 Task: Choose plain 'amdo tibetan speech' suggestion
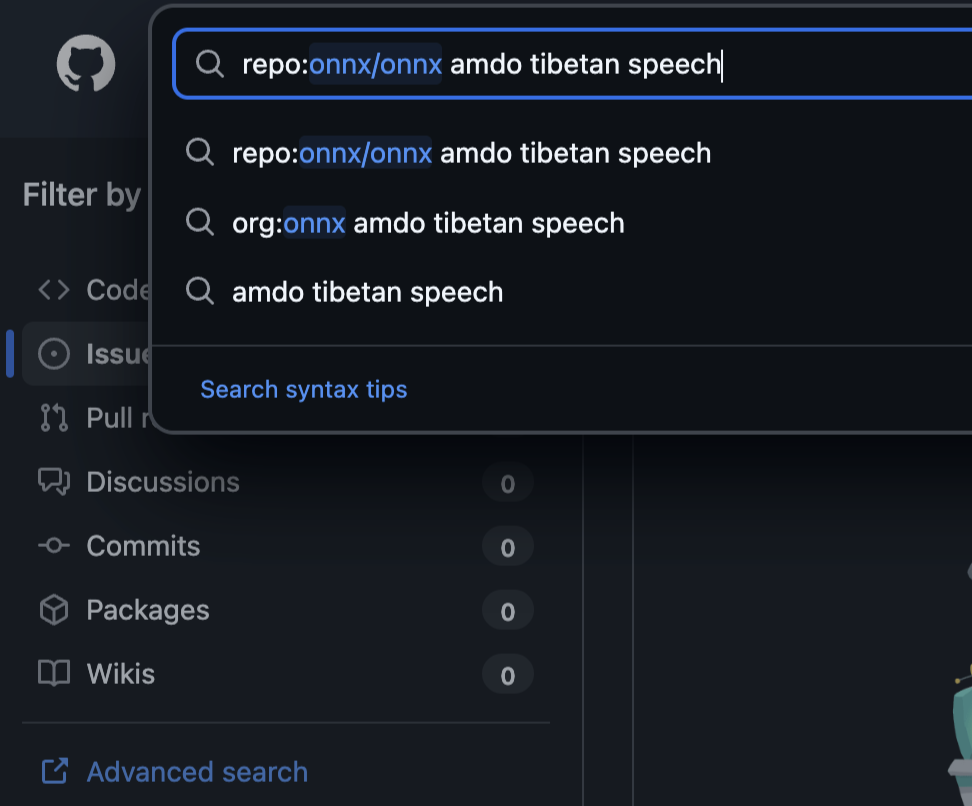(367, 292)
